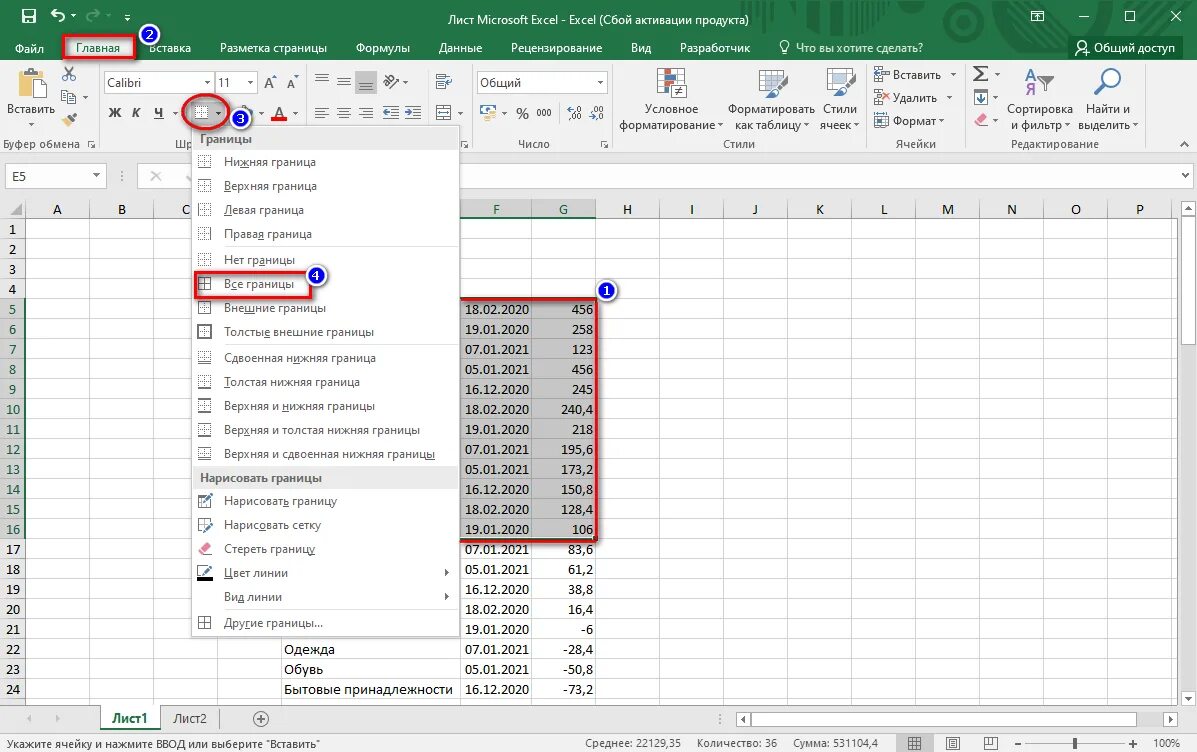Switch to the Лист2 sheet tab

[x=189, y=718]
